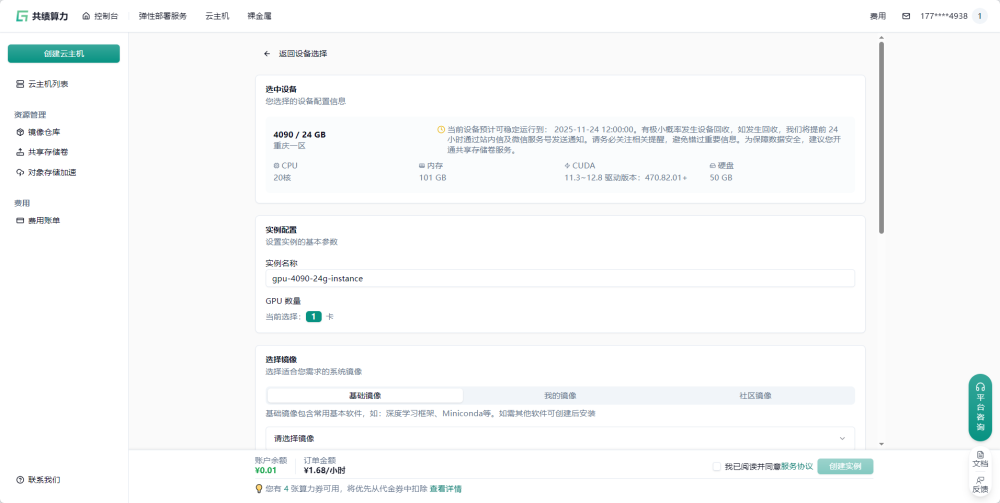1000x503 pixels.
Task: Click the 对象存储加速 cloud icon
Action: pos(20,172)
